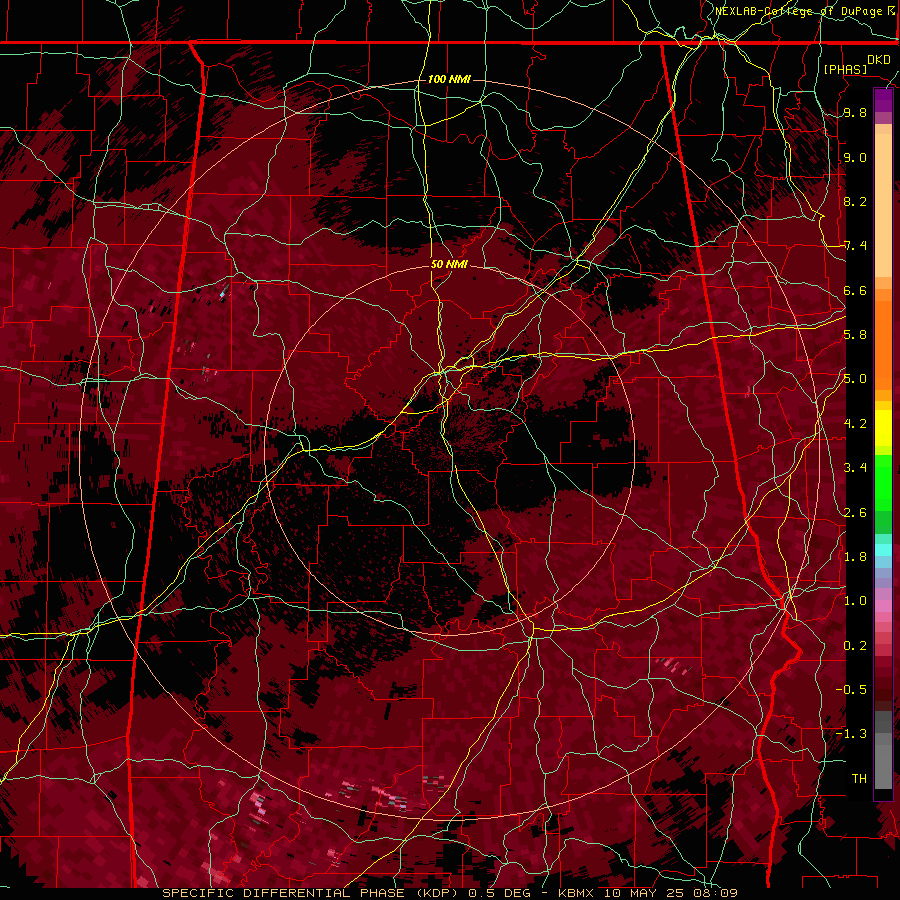
Task: Click the 4.2 value on color scale
Action: pos(855,424)
